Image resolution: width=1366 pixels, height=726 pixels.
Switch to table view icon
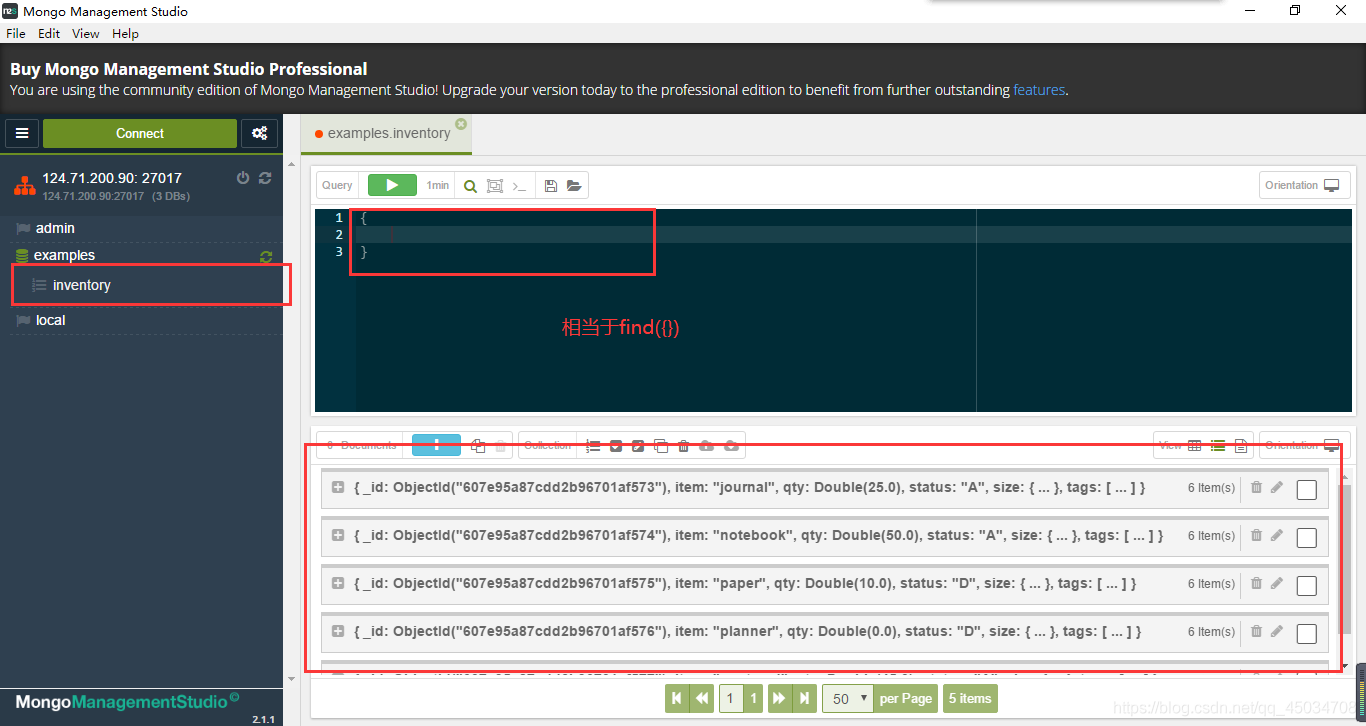(1194, 446)
